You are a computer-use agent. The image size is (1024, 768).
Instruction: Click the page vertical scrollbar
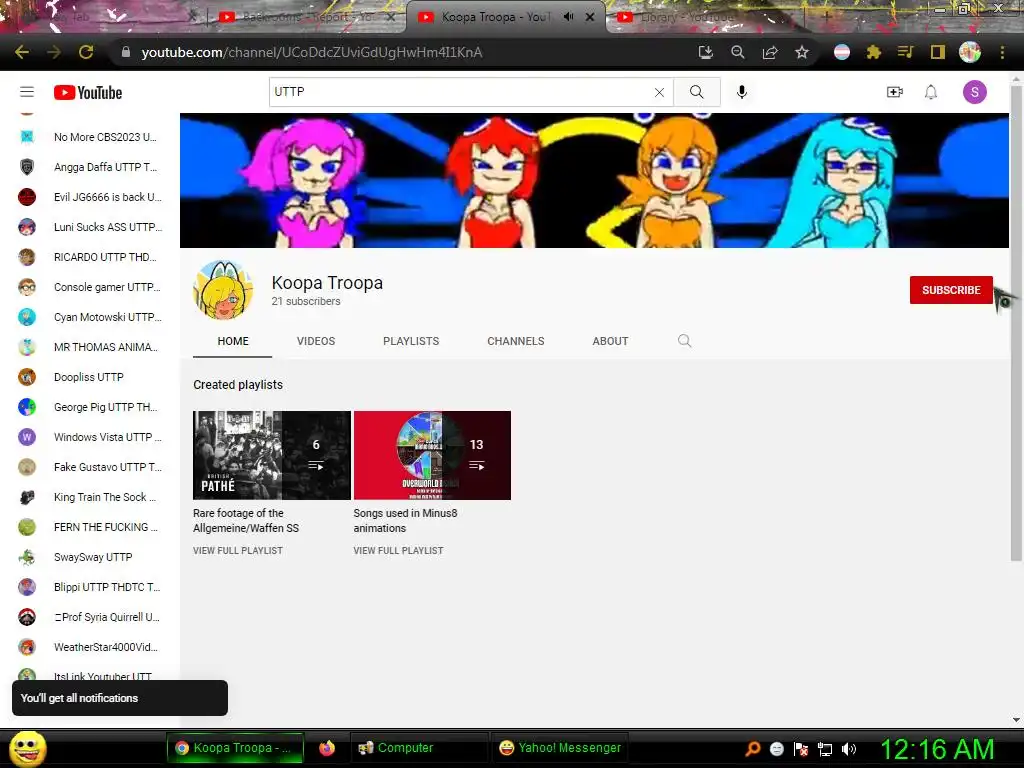pos(1016,322)
